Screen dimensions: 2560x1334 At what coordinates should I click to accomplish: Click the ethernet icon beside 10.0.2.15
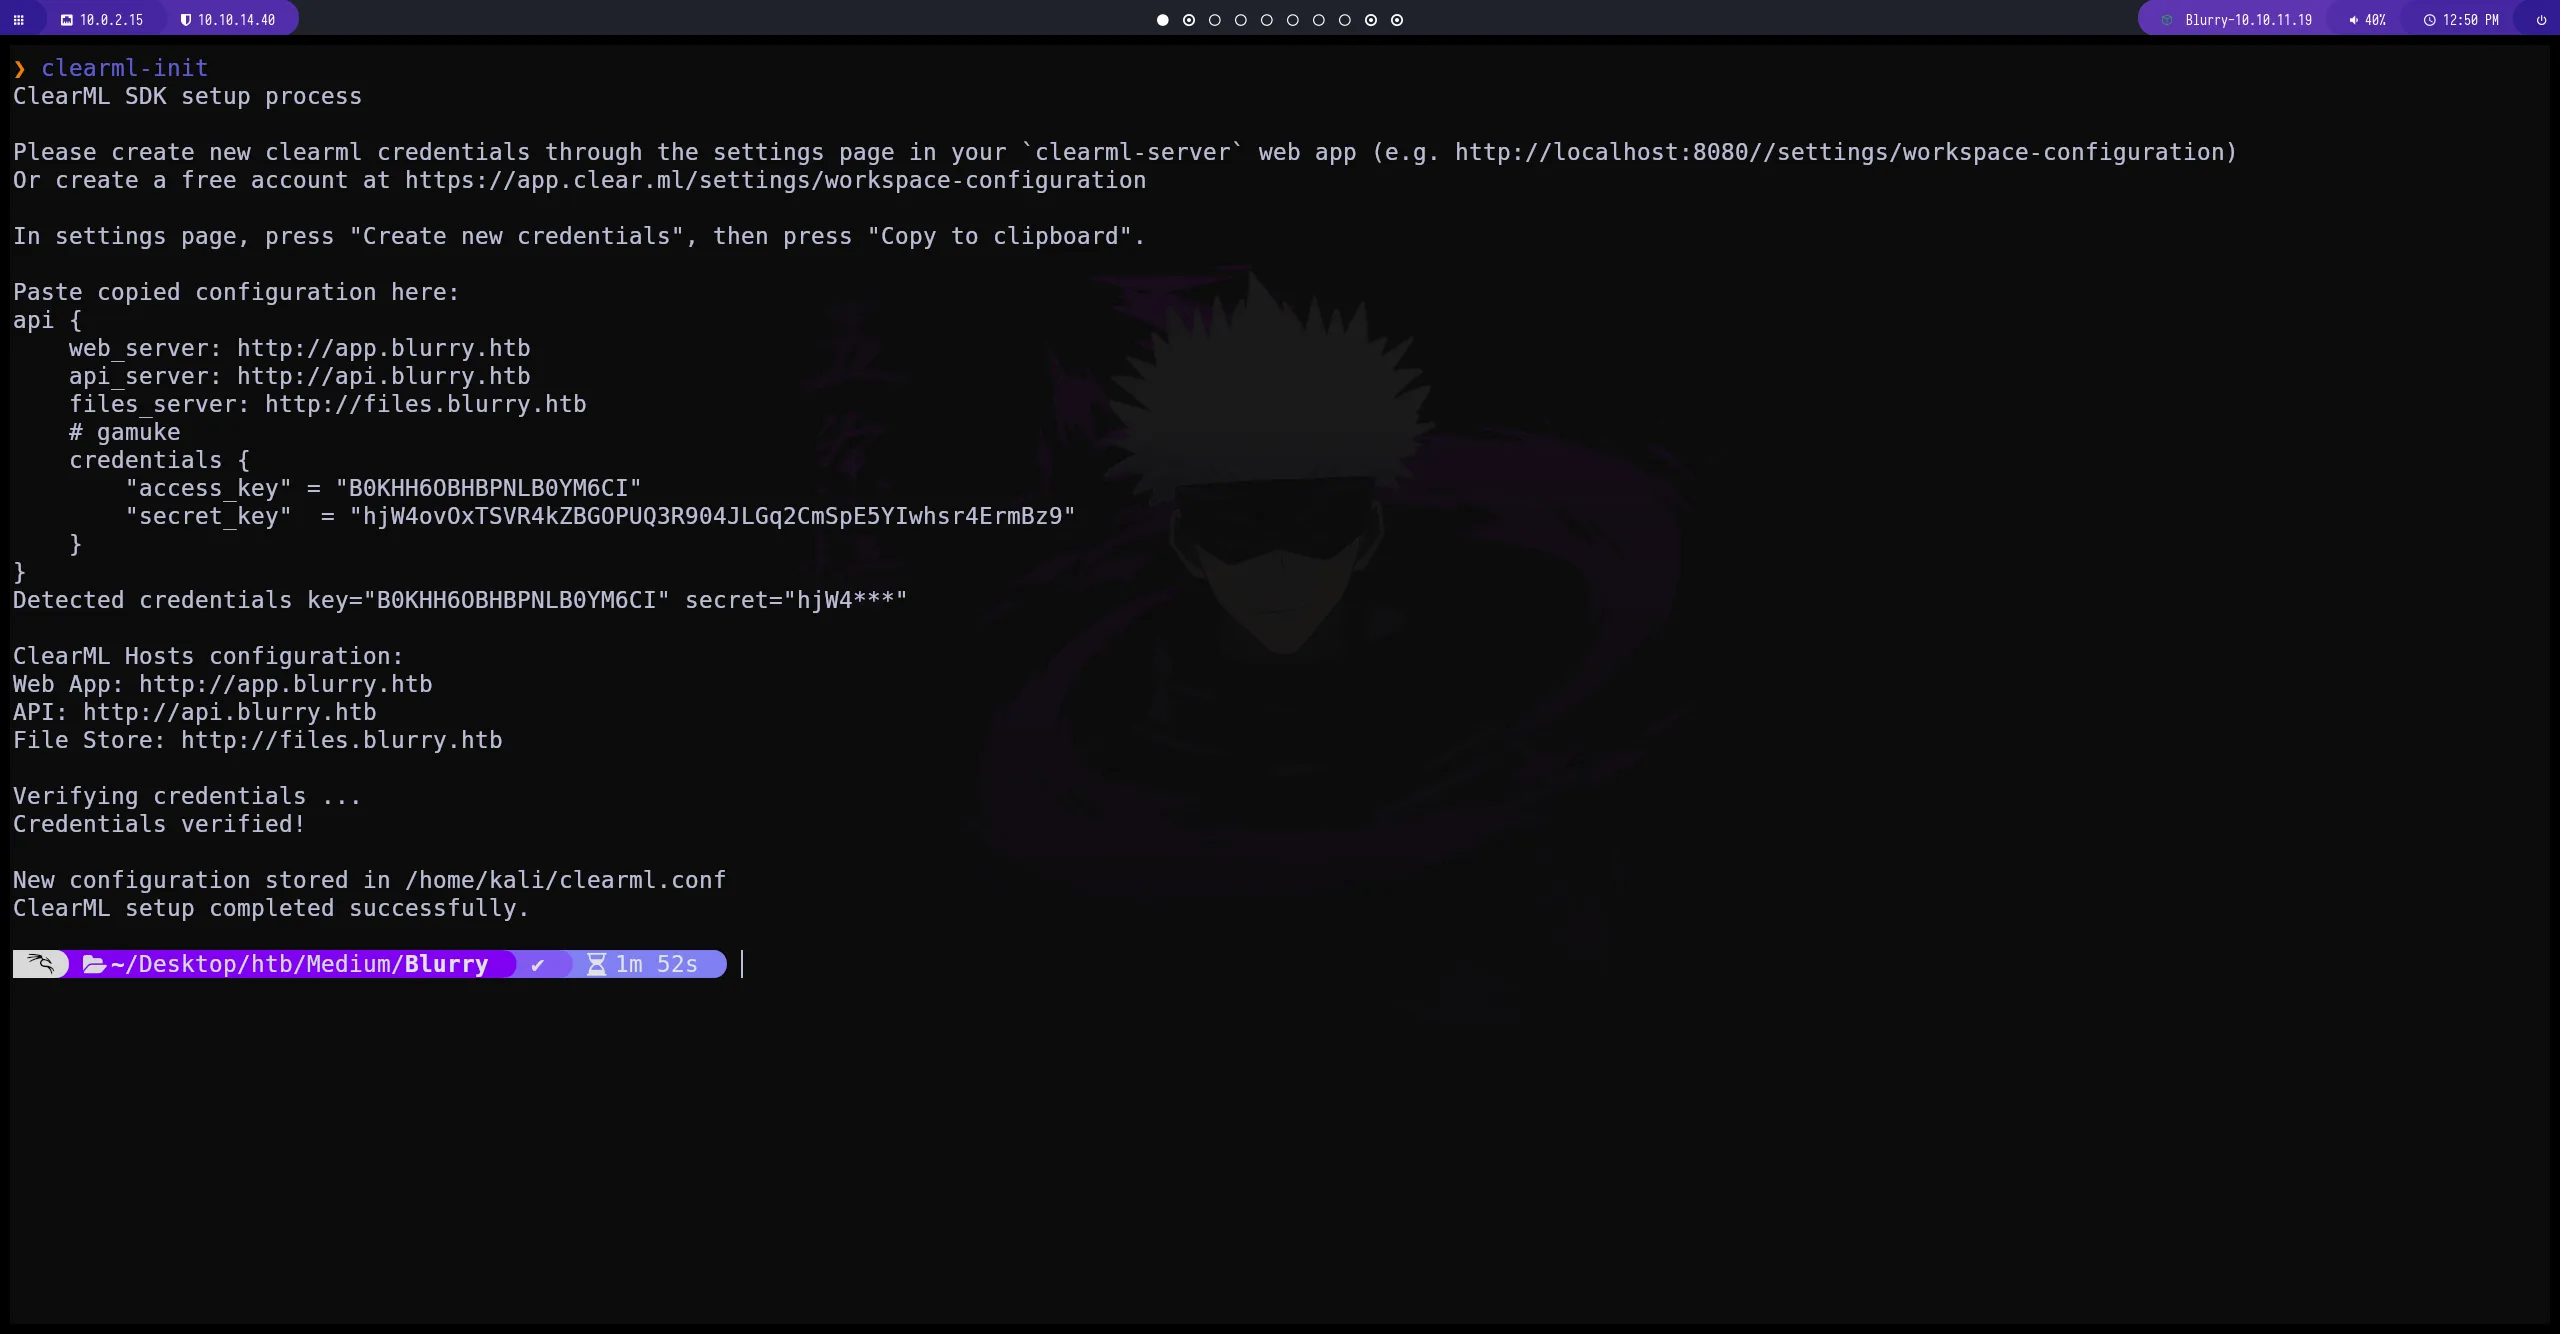tap(67, 20)
